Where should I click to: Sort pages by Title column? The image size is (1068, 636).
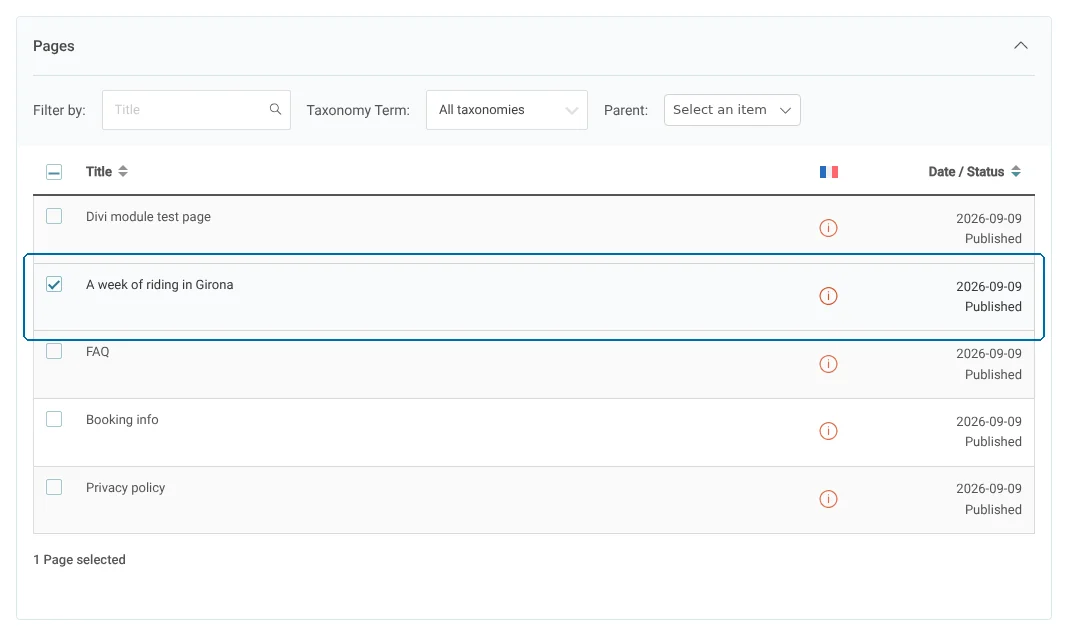point(106,172)
